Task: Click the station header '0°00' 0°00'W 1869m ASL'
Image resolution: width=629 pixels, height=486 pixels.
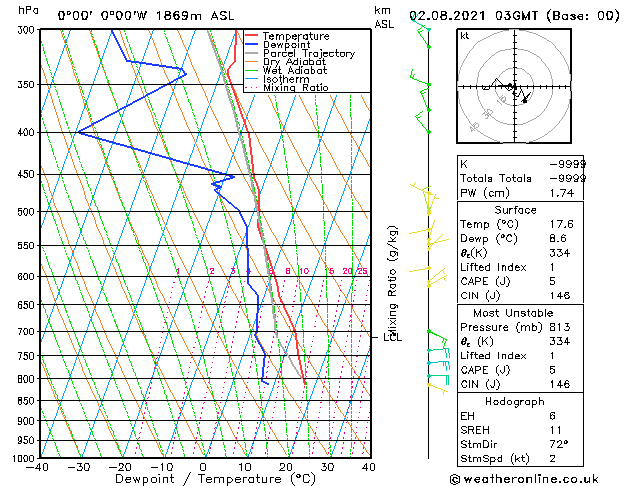Action: [x=146, y=16]
